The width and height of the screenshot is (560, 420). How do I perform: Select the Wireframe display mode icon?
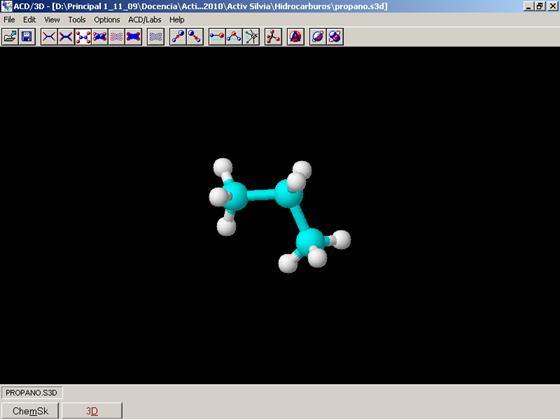49,37
